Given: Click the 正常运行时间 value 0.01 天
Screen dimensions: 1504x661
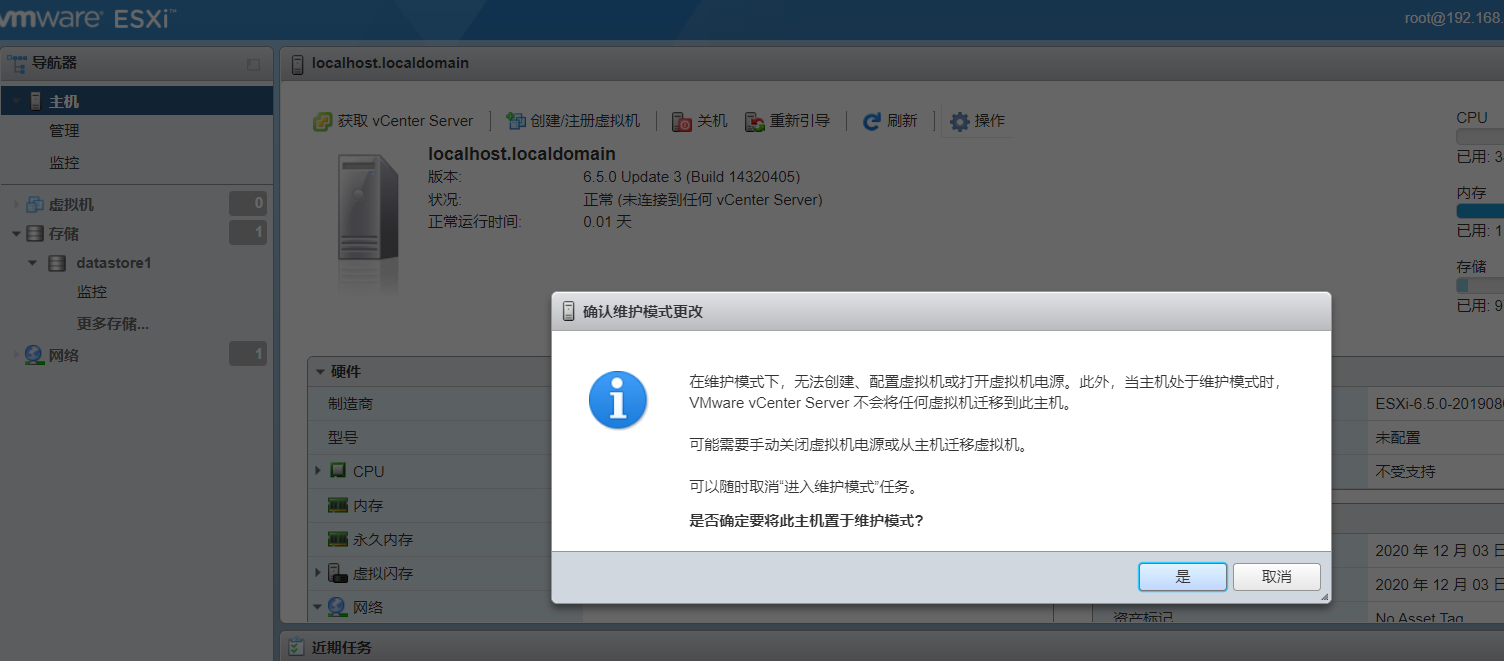Looking at the screenshot, I should (x=608, y=221).
